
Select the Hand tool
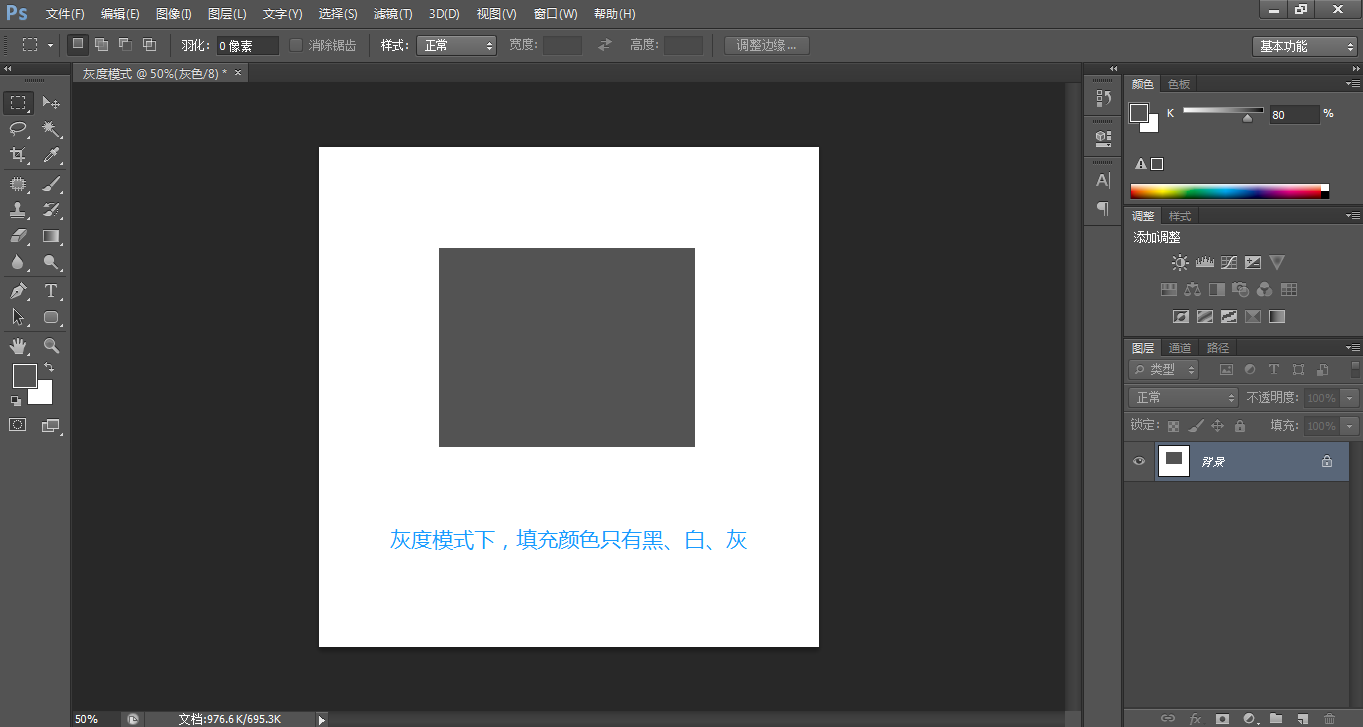(18, 346)
